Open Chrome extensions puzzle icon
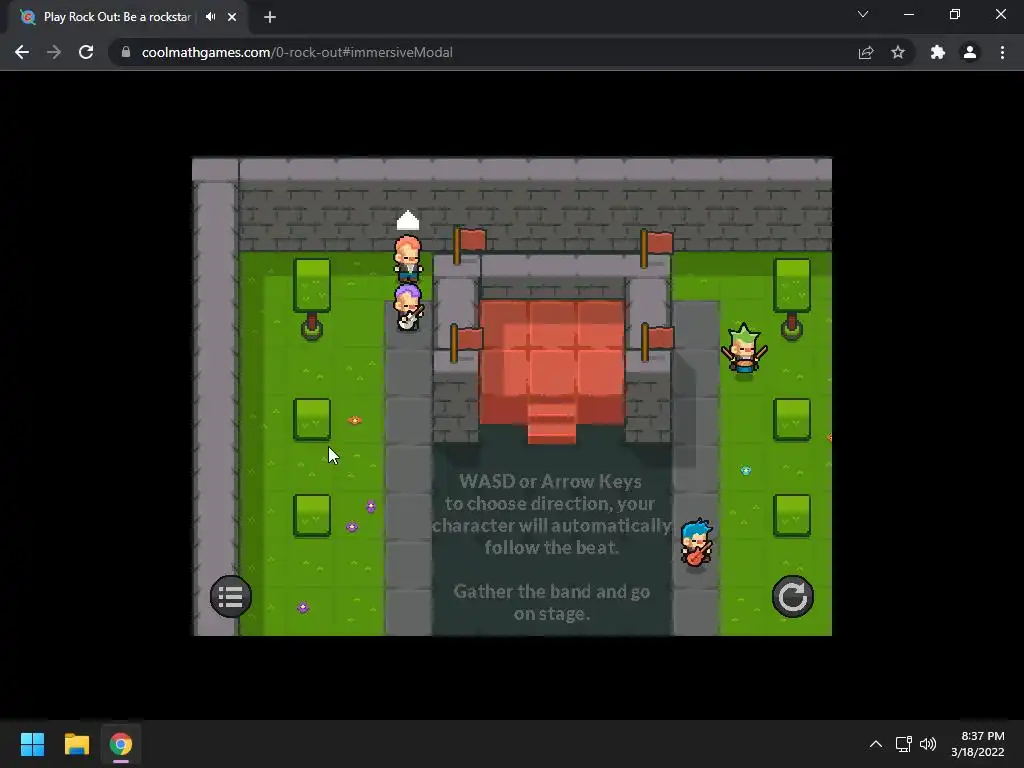 point(938,52)
